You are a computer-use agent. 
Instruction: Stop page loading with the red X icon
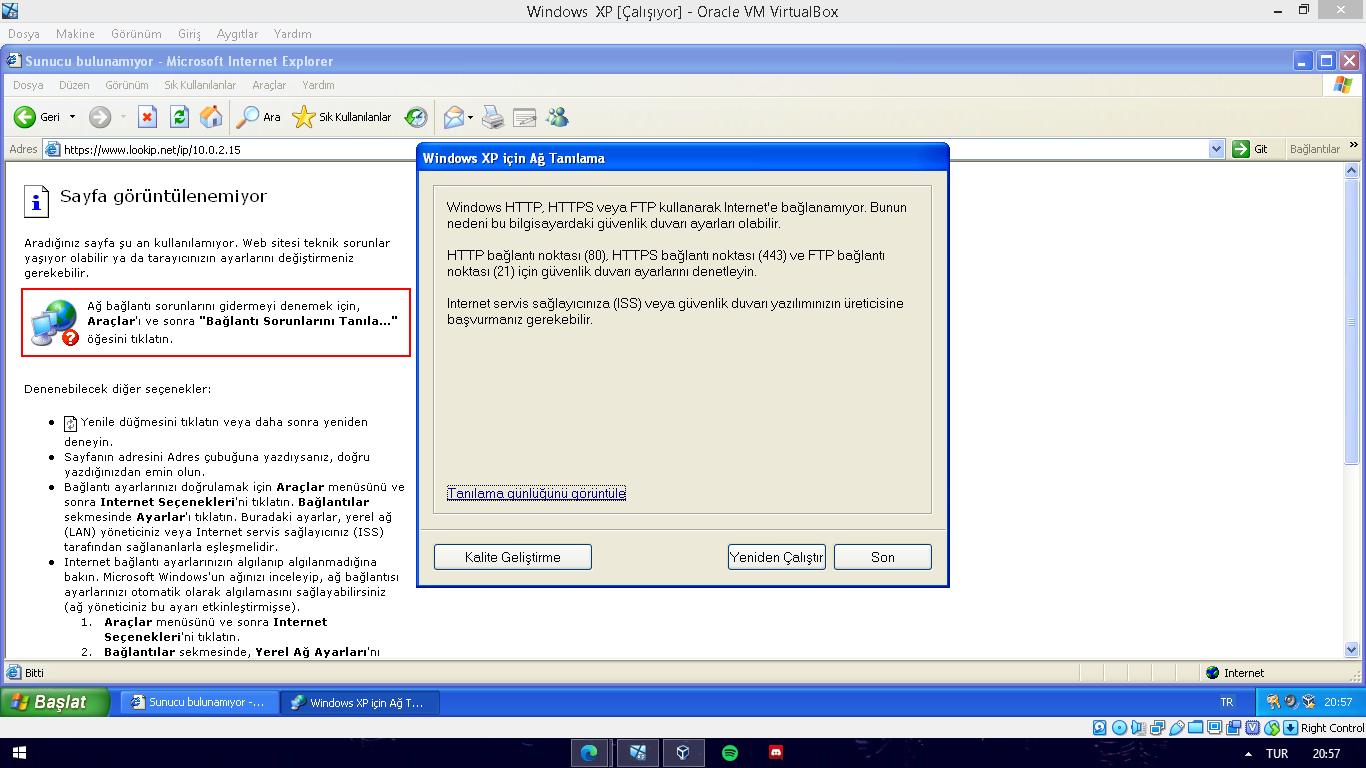147,117
